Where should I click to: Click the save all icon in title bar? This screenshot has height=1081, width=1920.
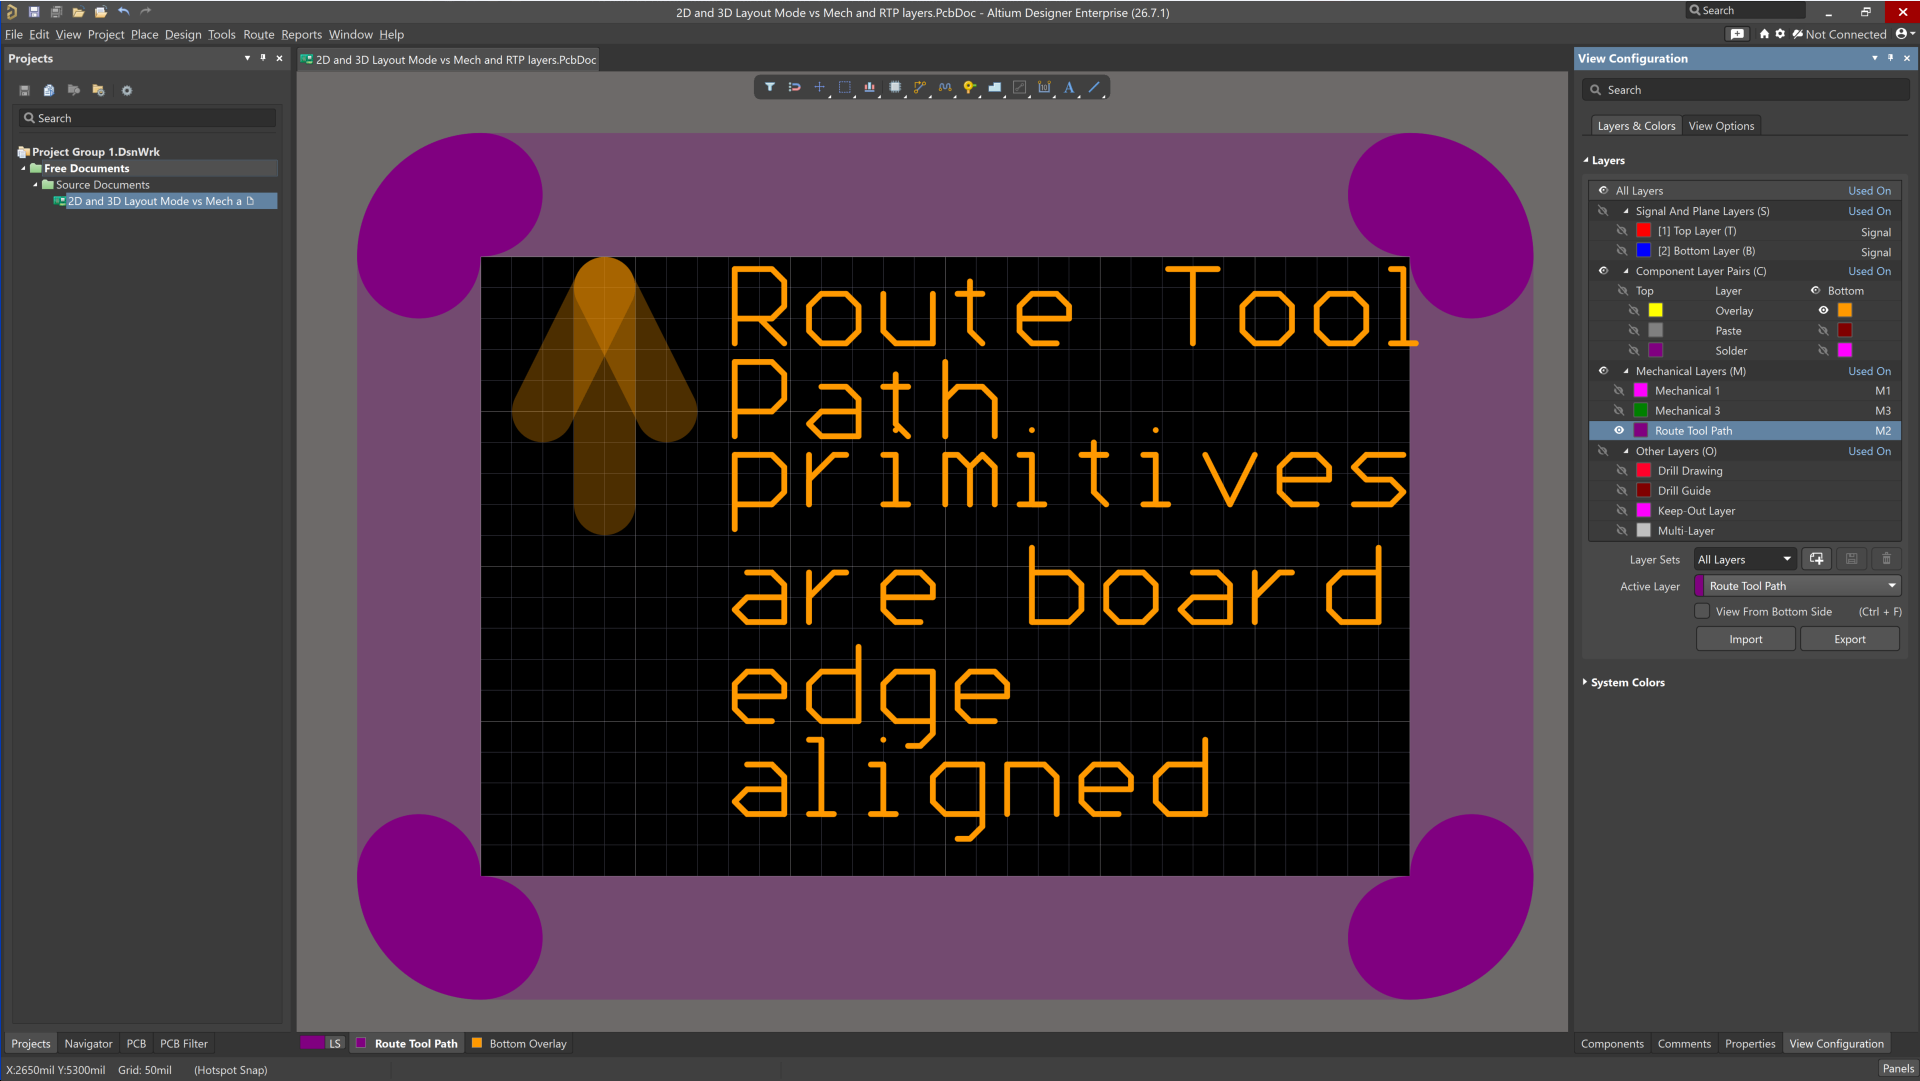[56, 12]
